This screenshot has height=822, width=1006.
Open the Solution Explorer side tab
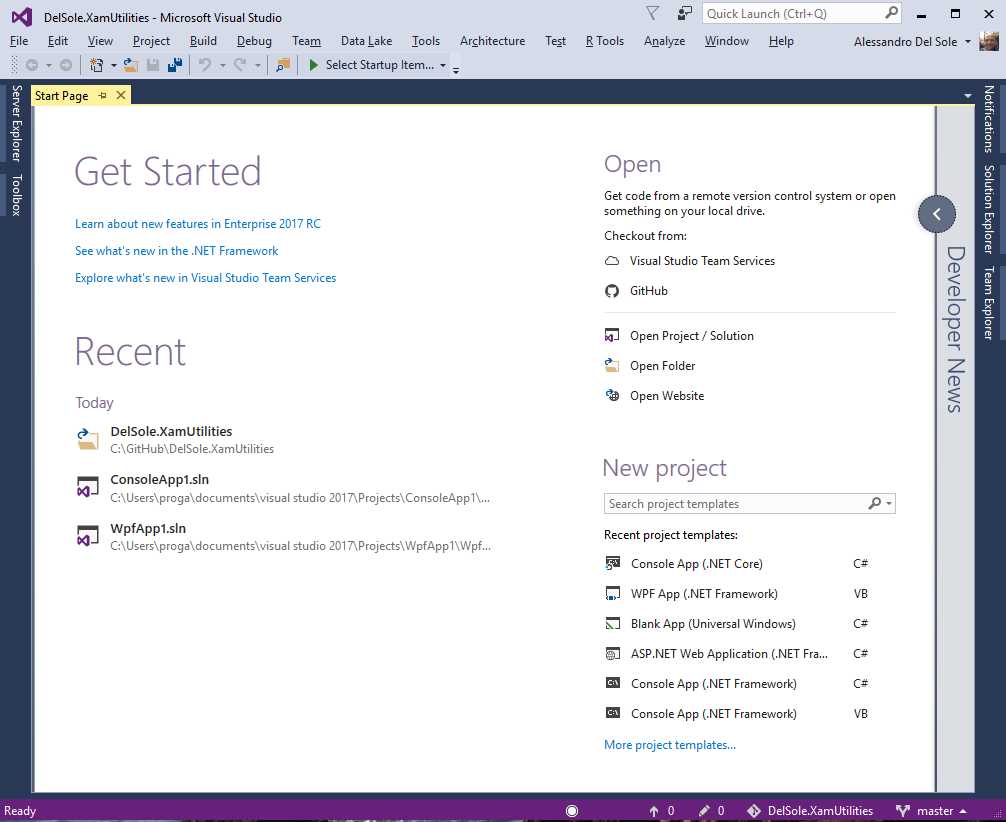(989, 209)
